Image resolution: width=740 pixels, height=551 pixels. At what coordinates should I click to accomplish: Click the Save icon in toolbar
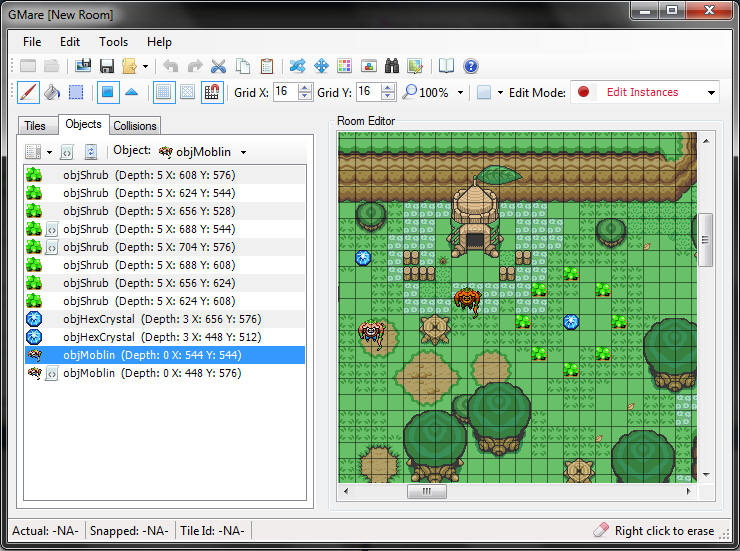click(x=106, y=66)
